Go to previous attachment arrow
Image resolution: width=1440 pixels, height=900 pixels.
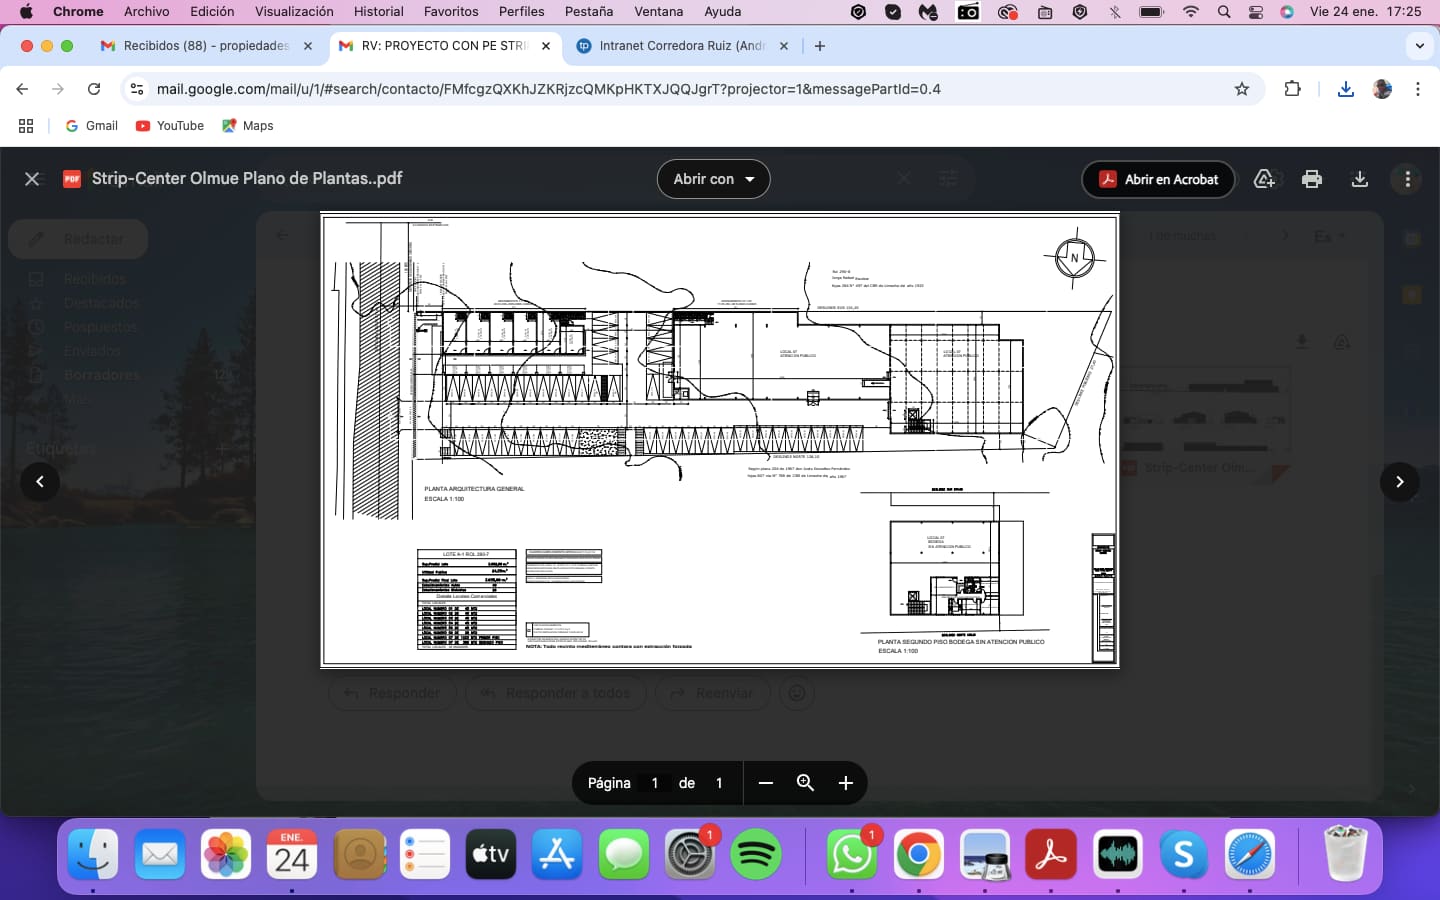tap(40, 482)
